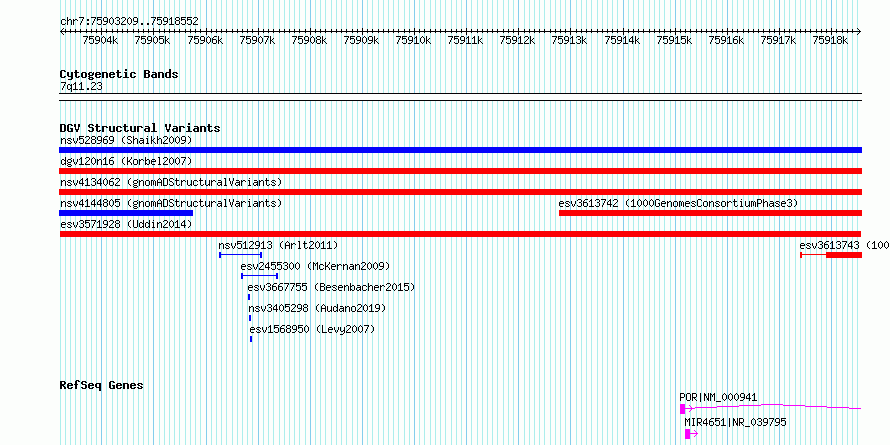Click the POR|NM_000941 gene exon arrow
Image resolution: width=890 pixels, height=445 pixels.
point(686,409)
